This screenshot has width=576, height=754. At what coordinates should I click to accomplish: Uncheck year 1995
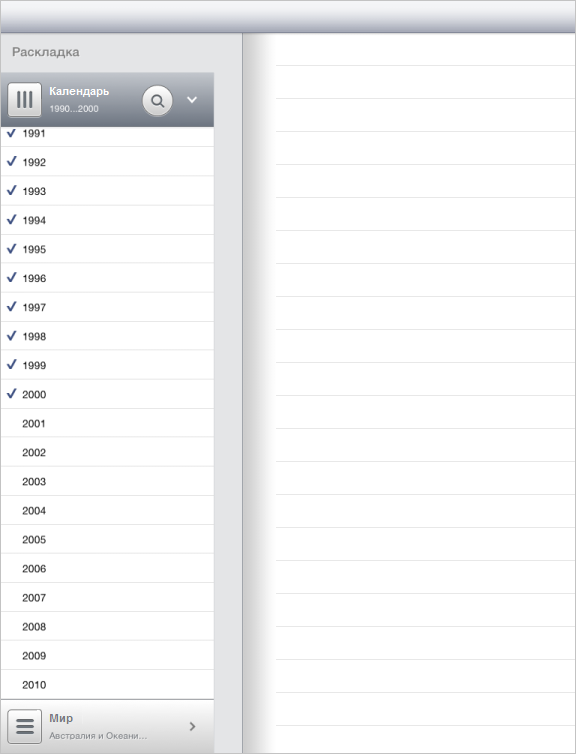click(x=107, y=249)
